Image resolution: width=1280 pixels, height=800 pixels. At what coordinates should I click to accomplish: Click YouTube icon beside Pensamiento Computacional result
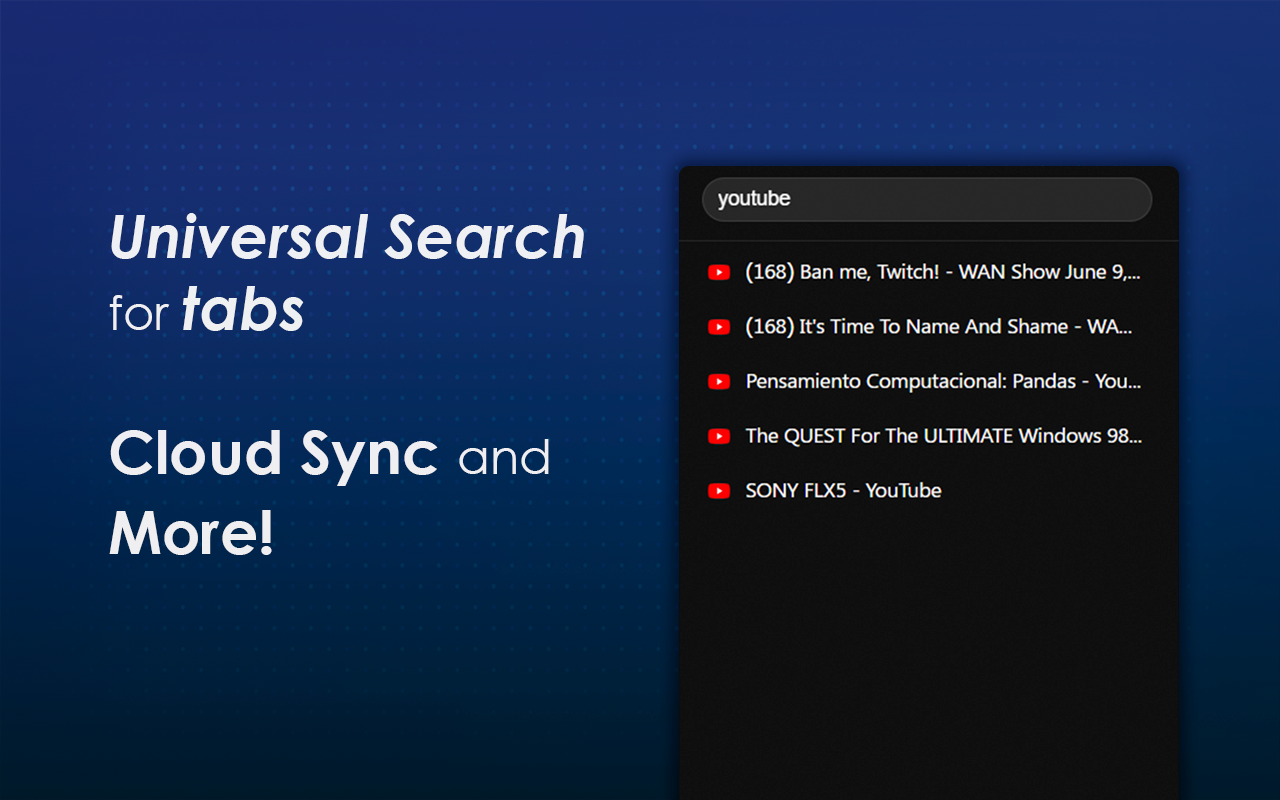pyautogui.click(x=718, y=381)
